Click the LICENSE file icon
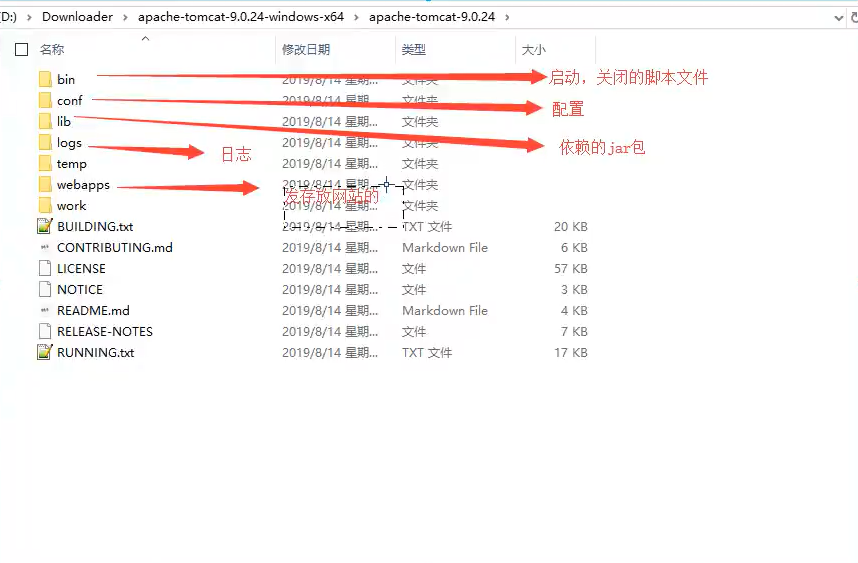858x563 pixels. pos(44,268)
